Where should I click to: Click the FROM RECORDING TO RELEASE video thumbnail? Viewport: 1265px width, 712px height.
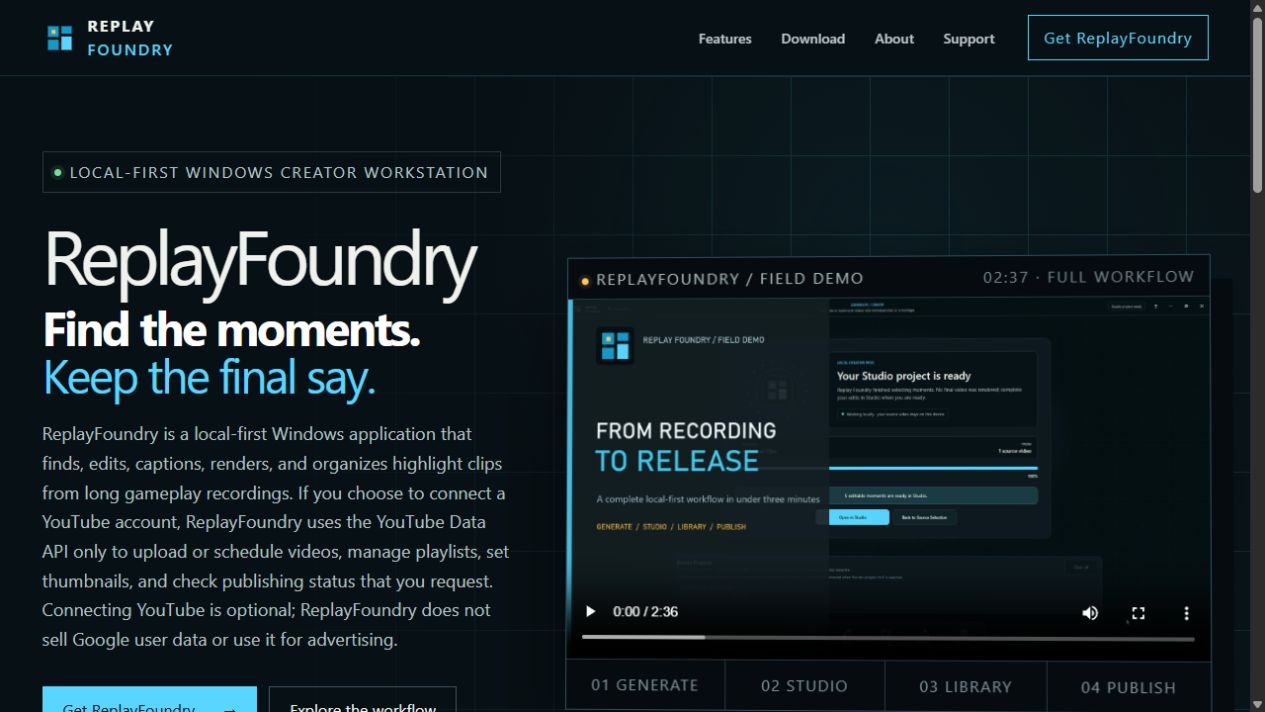(x=888, y=479)
